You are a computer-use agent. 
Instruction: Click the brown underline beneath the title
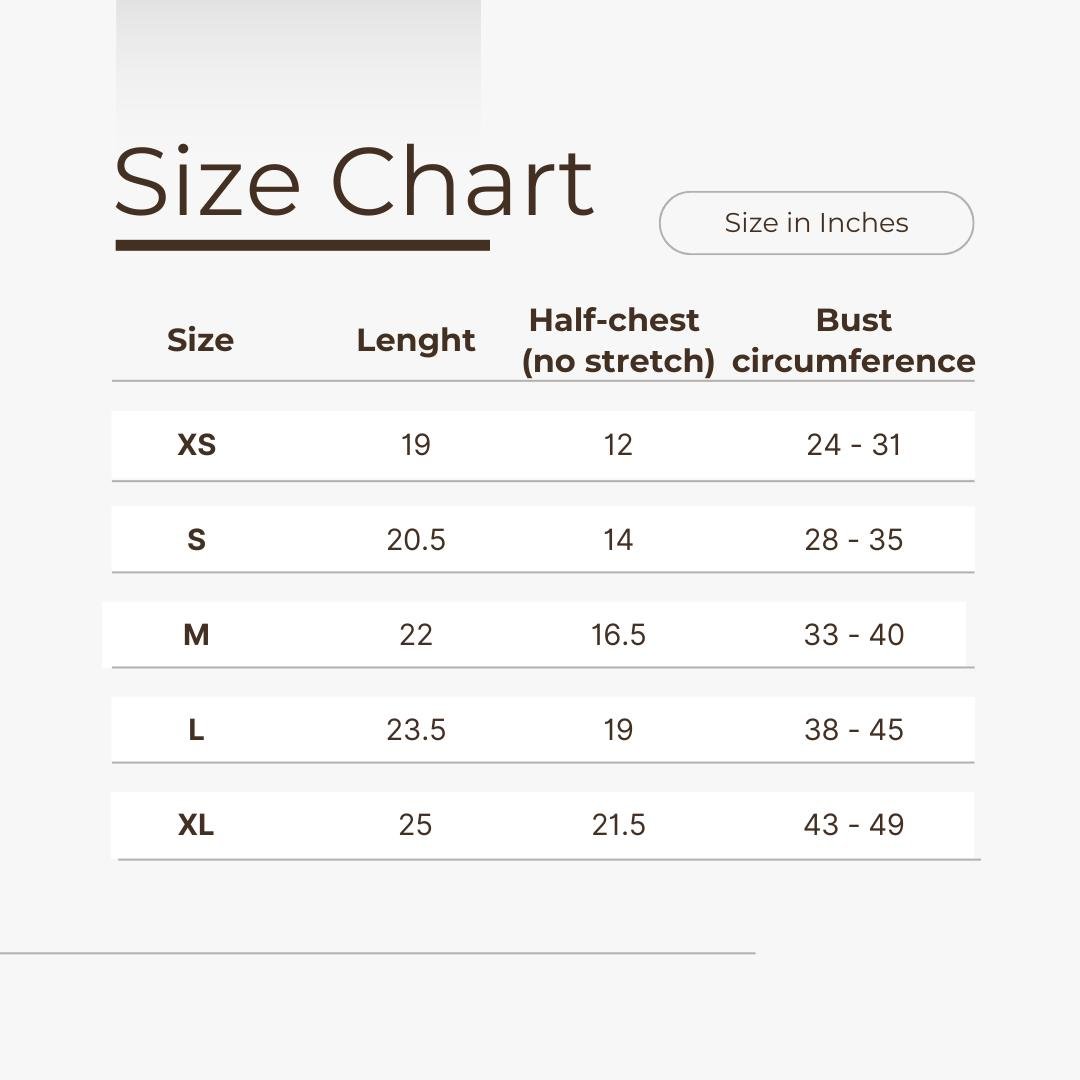(x=302, y=245)
